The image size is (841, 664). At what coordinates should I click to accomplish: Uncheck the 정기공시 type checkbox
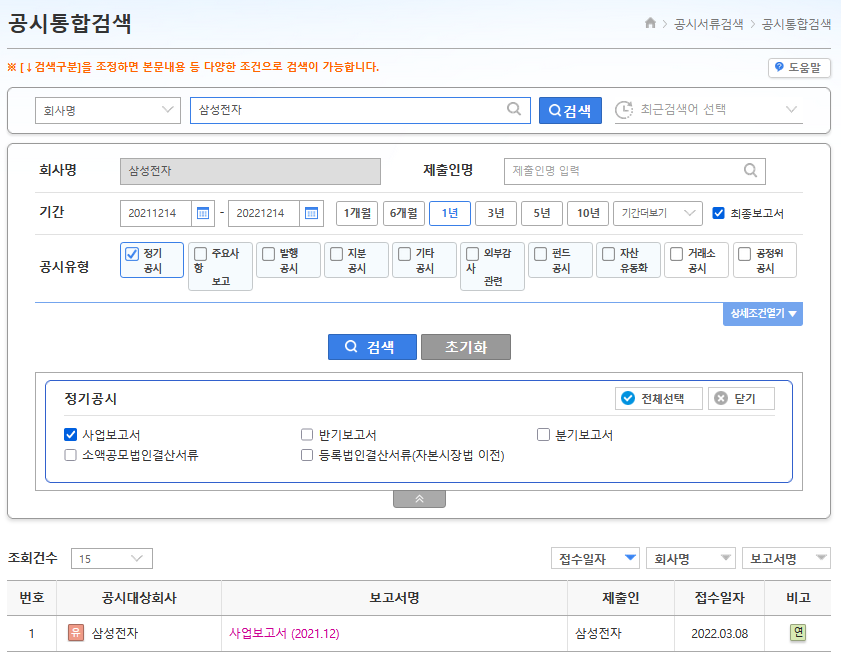click(x=132, y=254)
